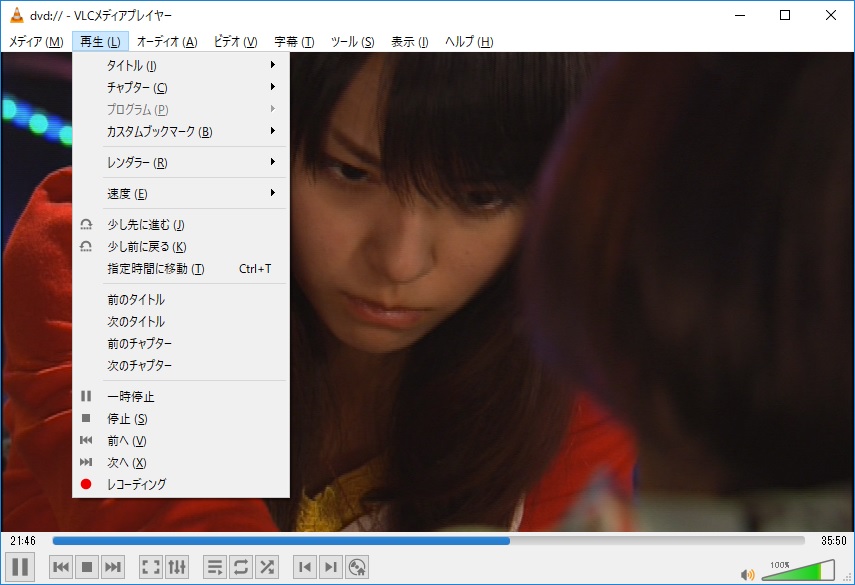Image resolution: width=855 pixels, height=585 pixels.
Task: Toggle fullscreen mode icon
Action: click(x=151, y=567)
